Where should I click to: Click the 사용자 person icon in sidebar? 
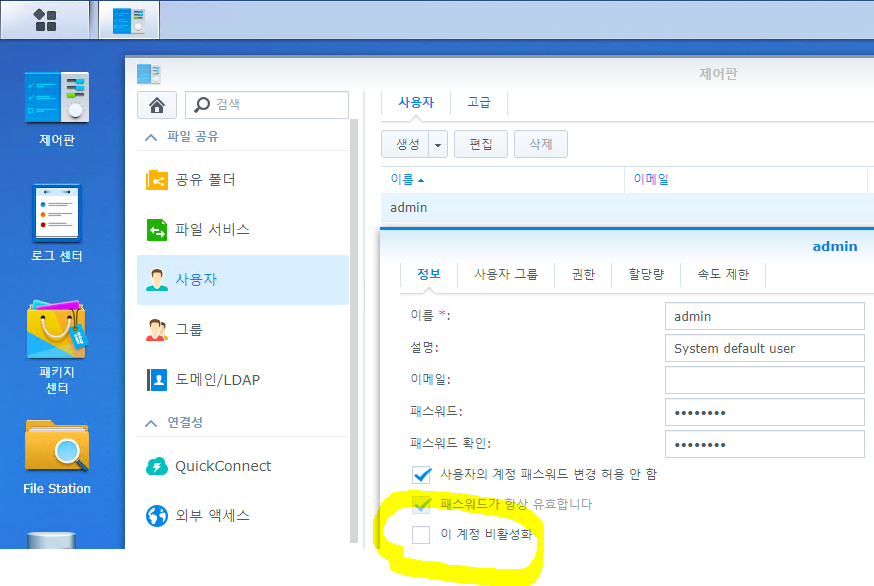tap(157, 280)
